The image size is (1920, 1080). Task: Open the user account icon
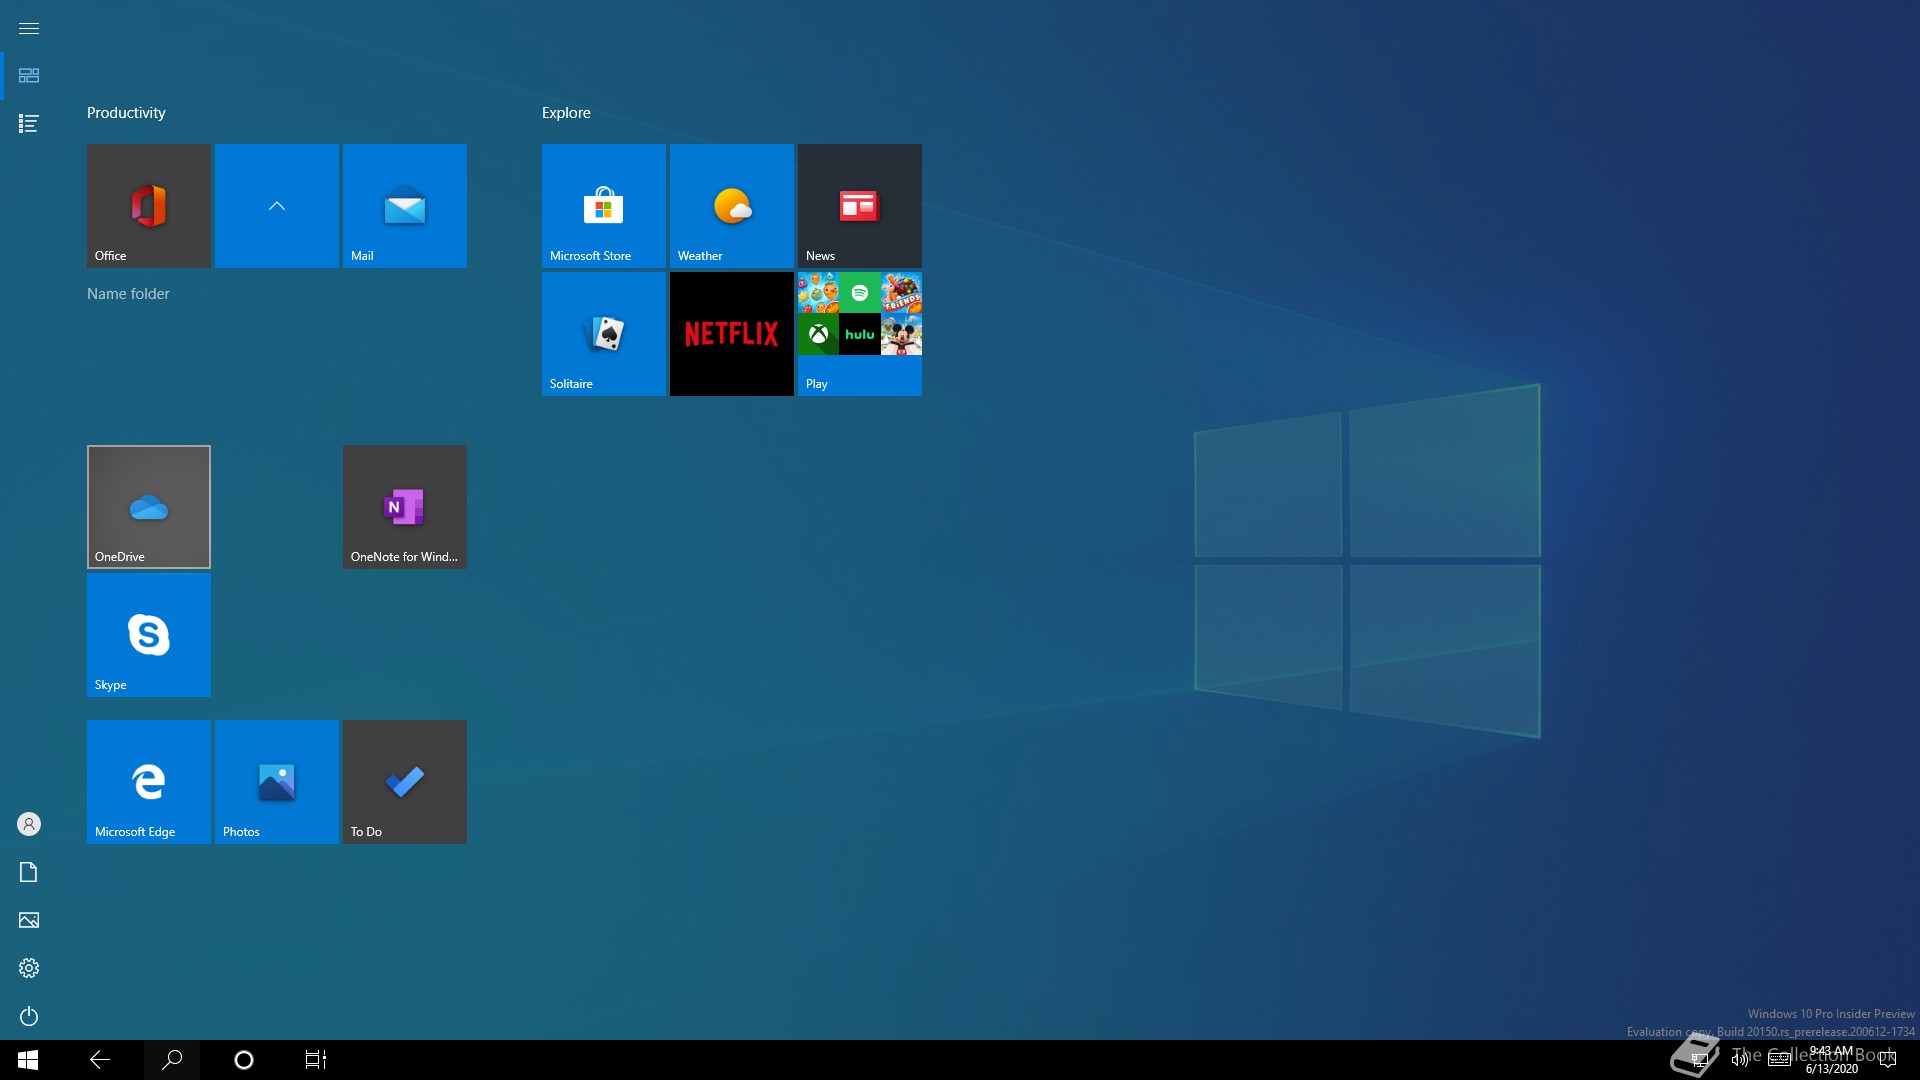29,824
